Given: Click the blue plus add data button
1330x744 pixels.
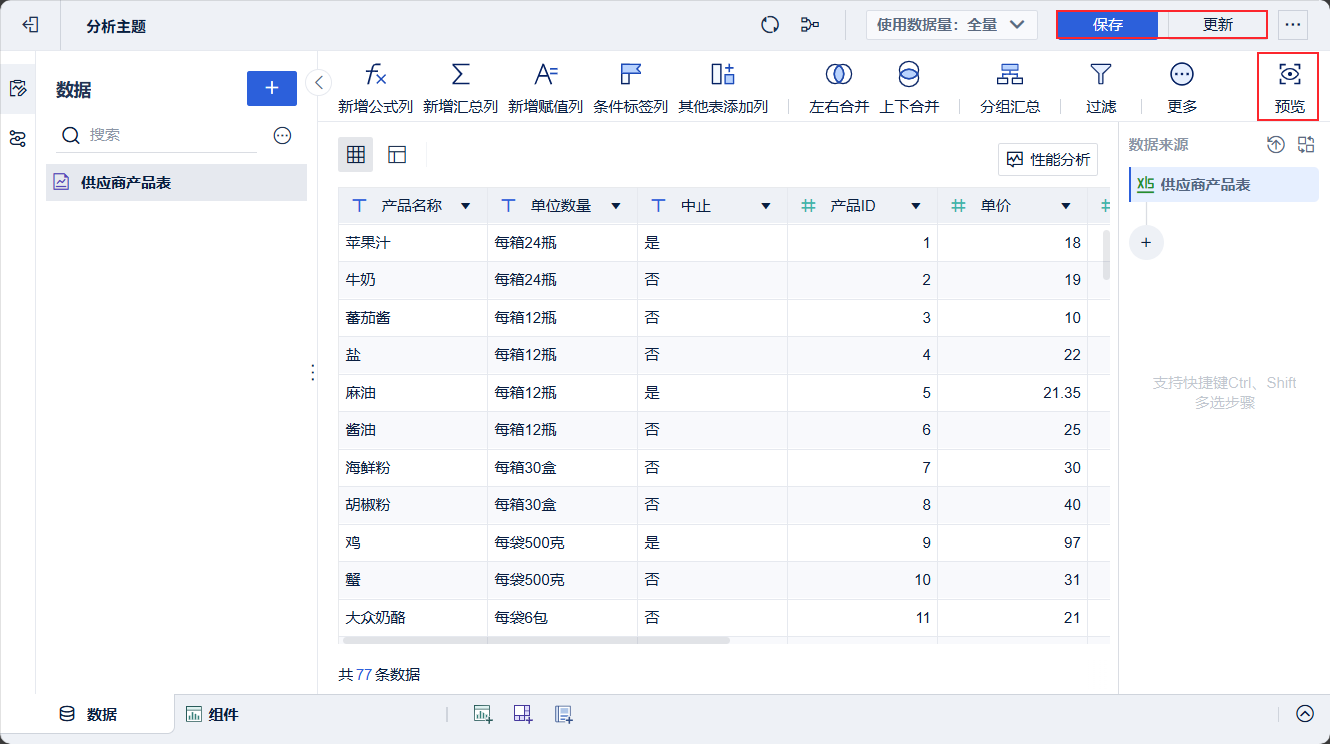Looking at the screenshot, I should click(x=272, y=88).
